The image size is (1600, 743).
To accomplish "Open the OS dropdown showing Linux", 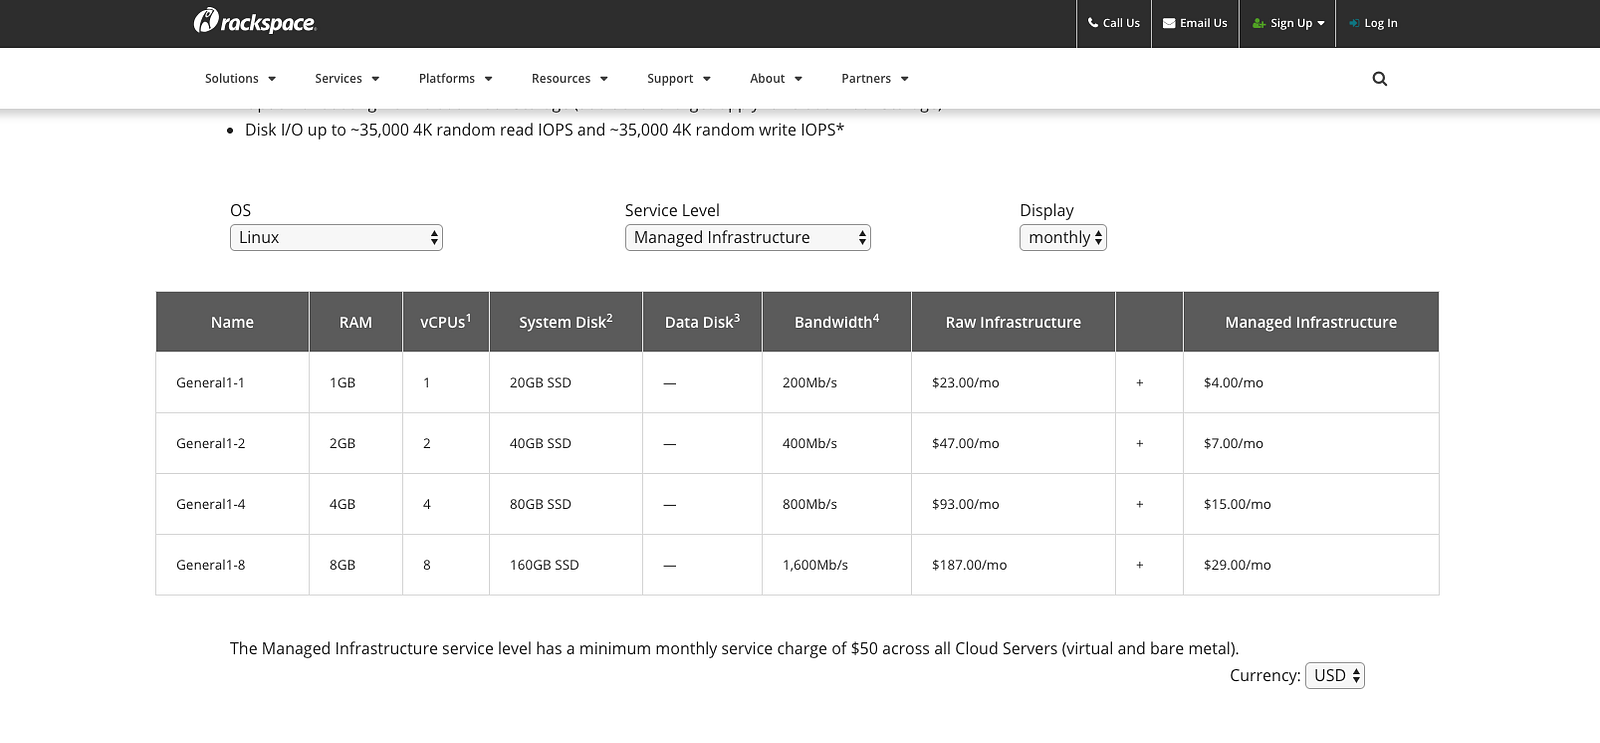I will click(336, 238).
